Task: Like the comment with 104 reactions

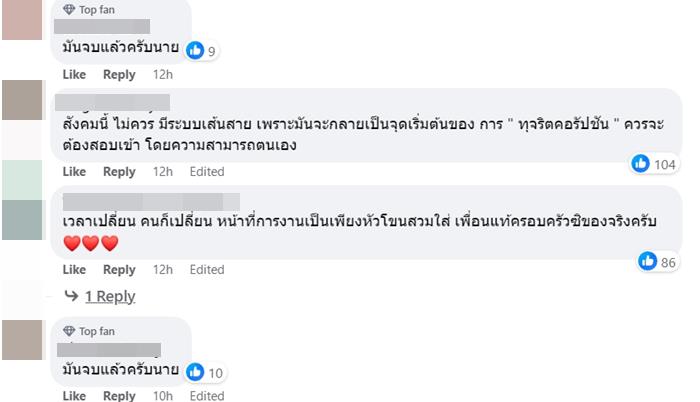Action: coord(74,172)
